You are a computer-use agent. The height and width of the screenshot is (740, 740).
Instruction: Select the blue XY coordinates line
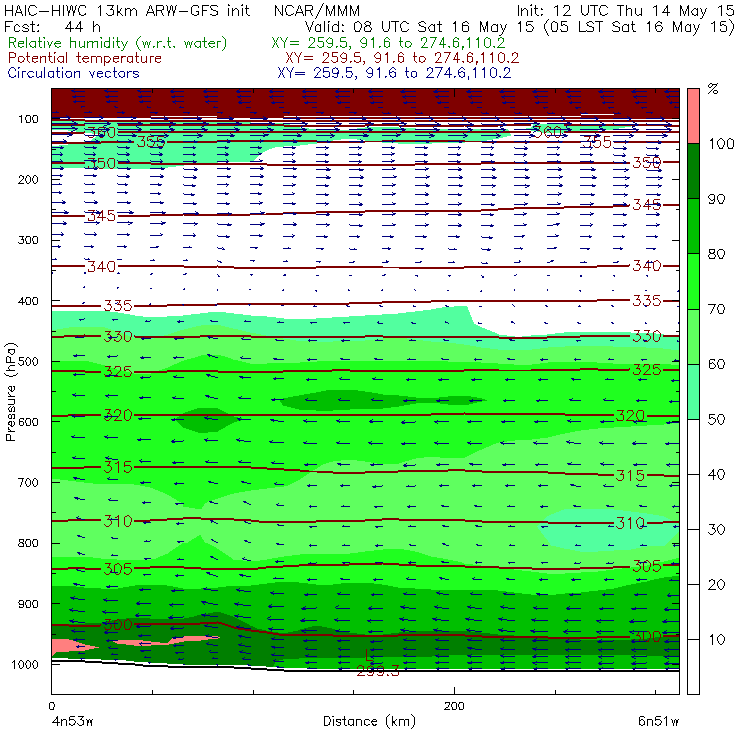[x=394, y=73]
